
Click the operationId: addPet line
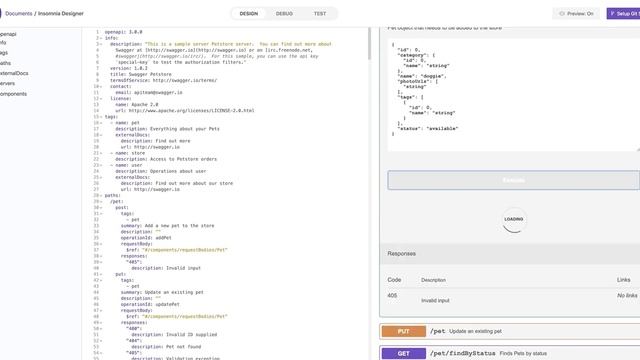coord(146,238)
